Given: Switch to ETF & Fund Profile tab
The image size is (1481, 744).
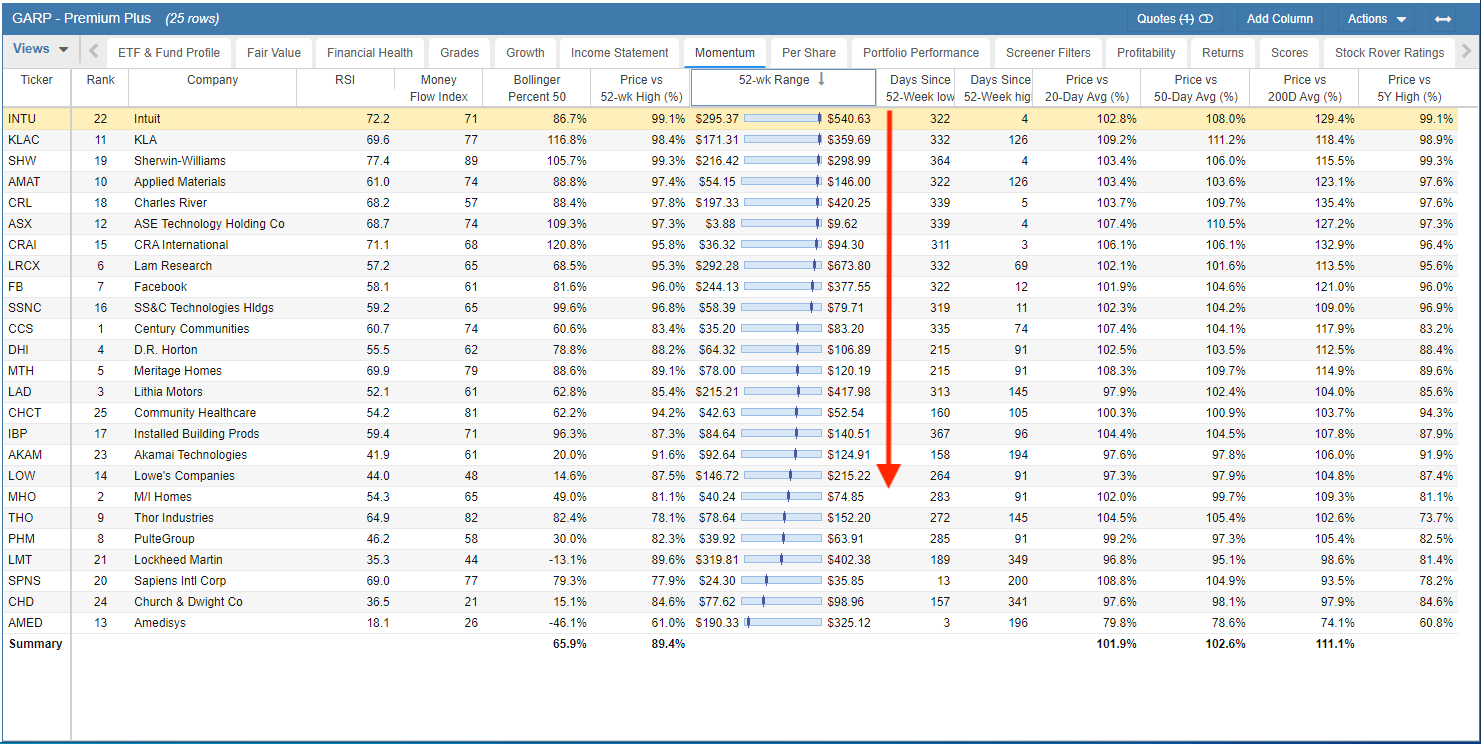Looking at the screenshot, I should 169,53.
